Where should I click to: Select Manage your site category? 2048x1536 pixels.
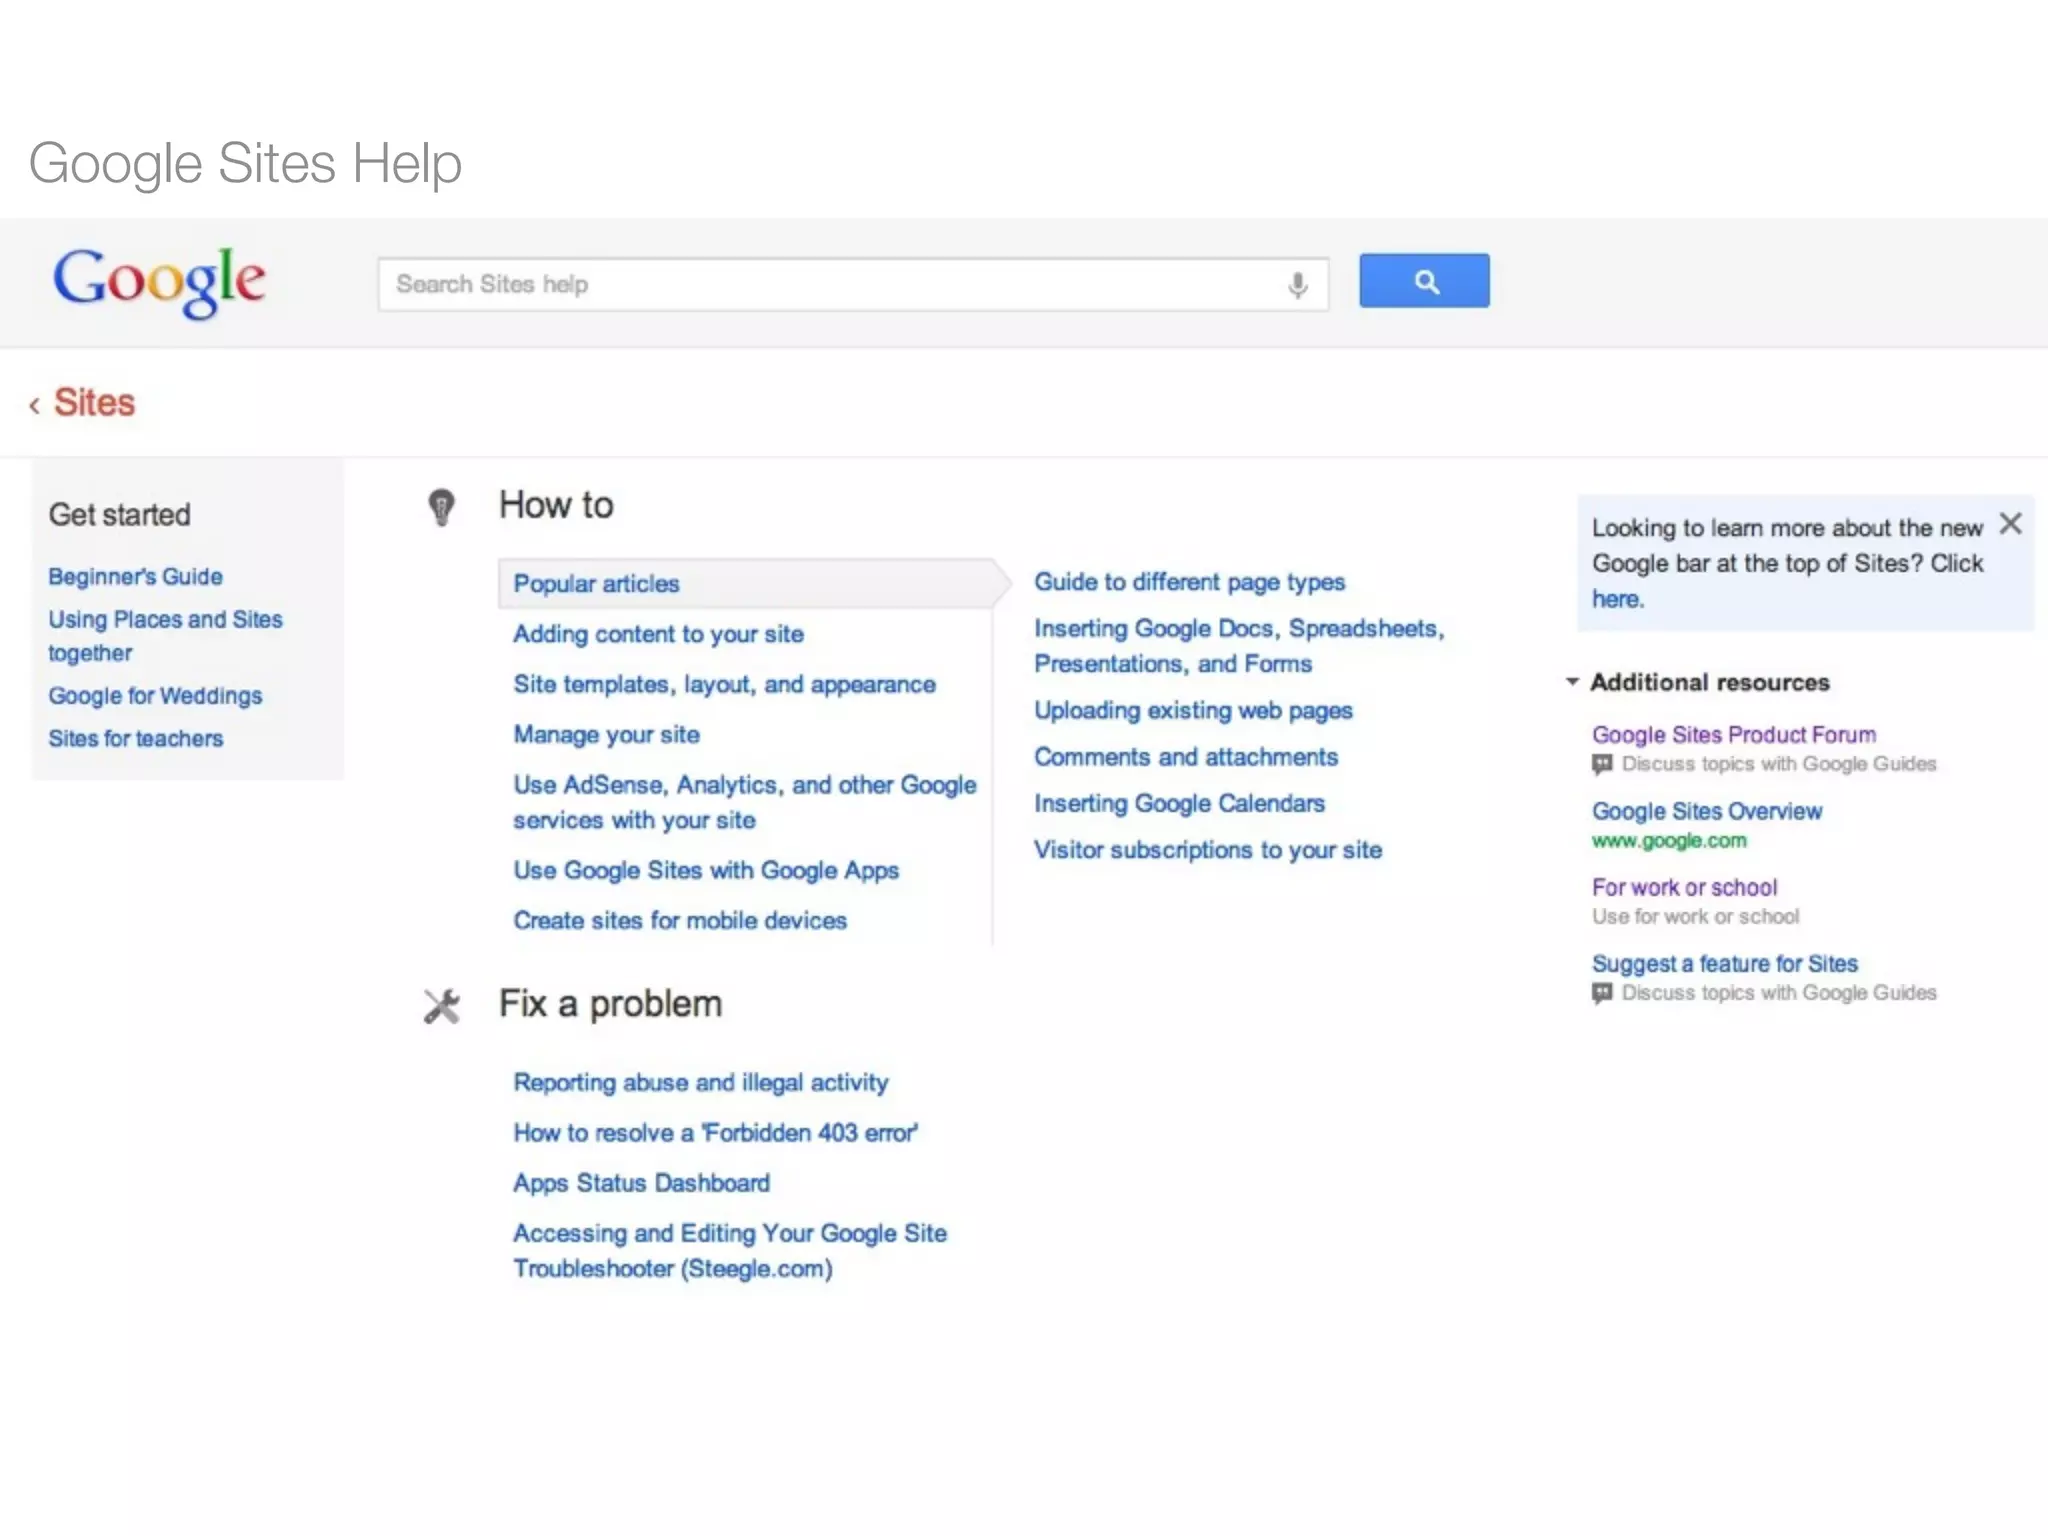(x=607, y=735)
